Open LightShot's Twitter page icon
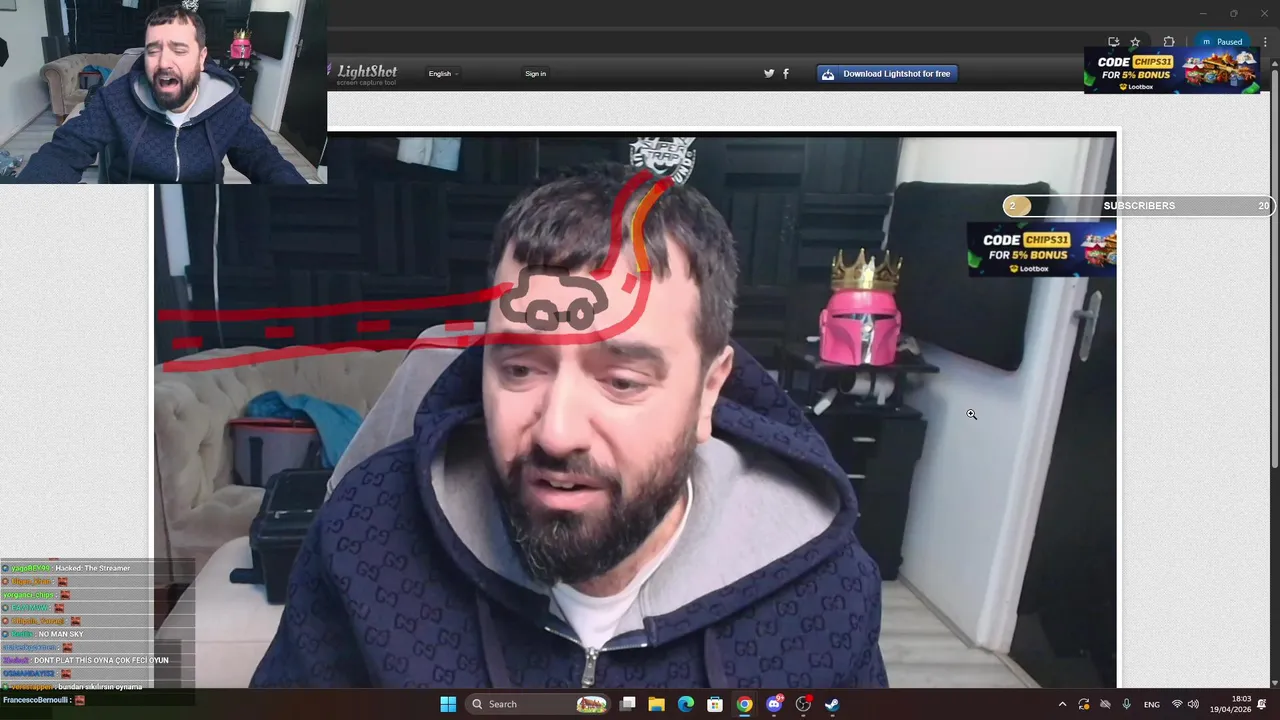Screen dimensions: 1280x720 (769, 73)
